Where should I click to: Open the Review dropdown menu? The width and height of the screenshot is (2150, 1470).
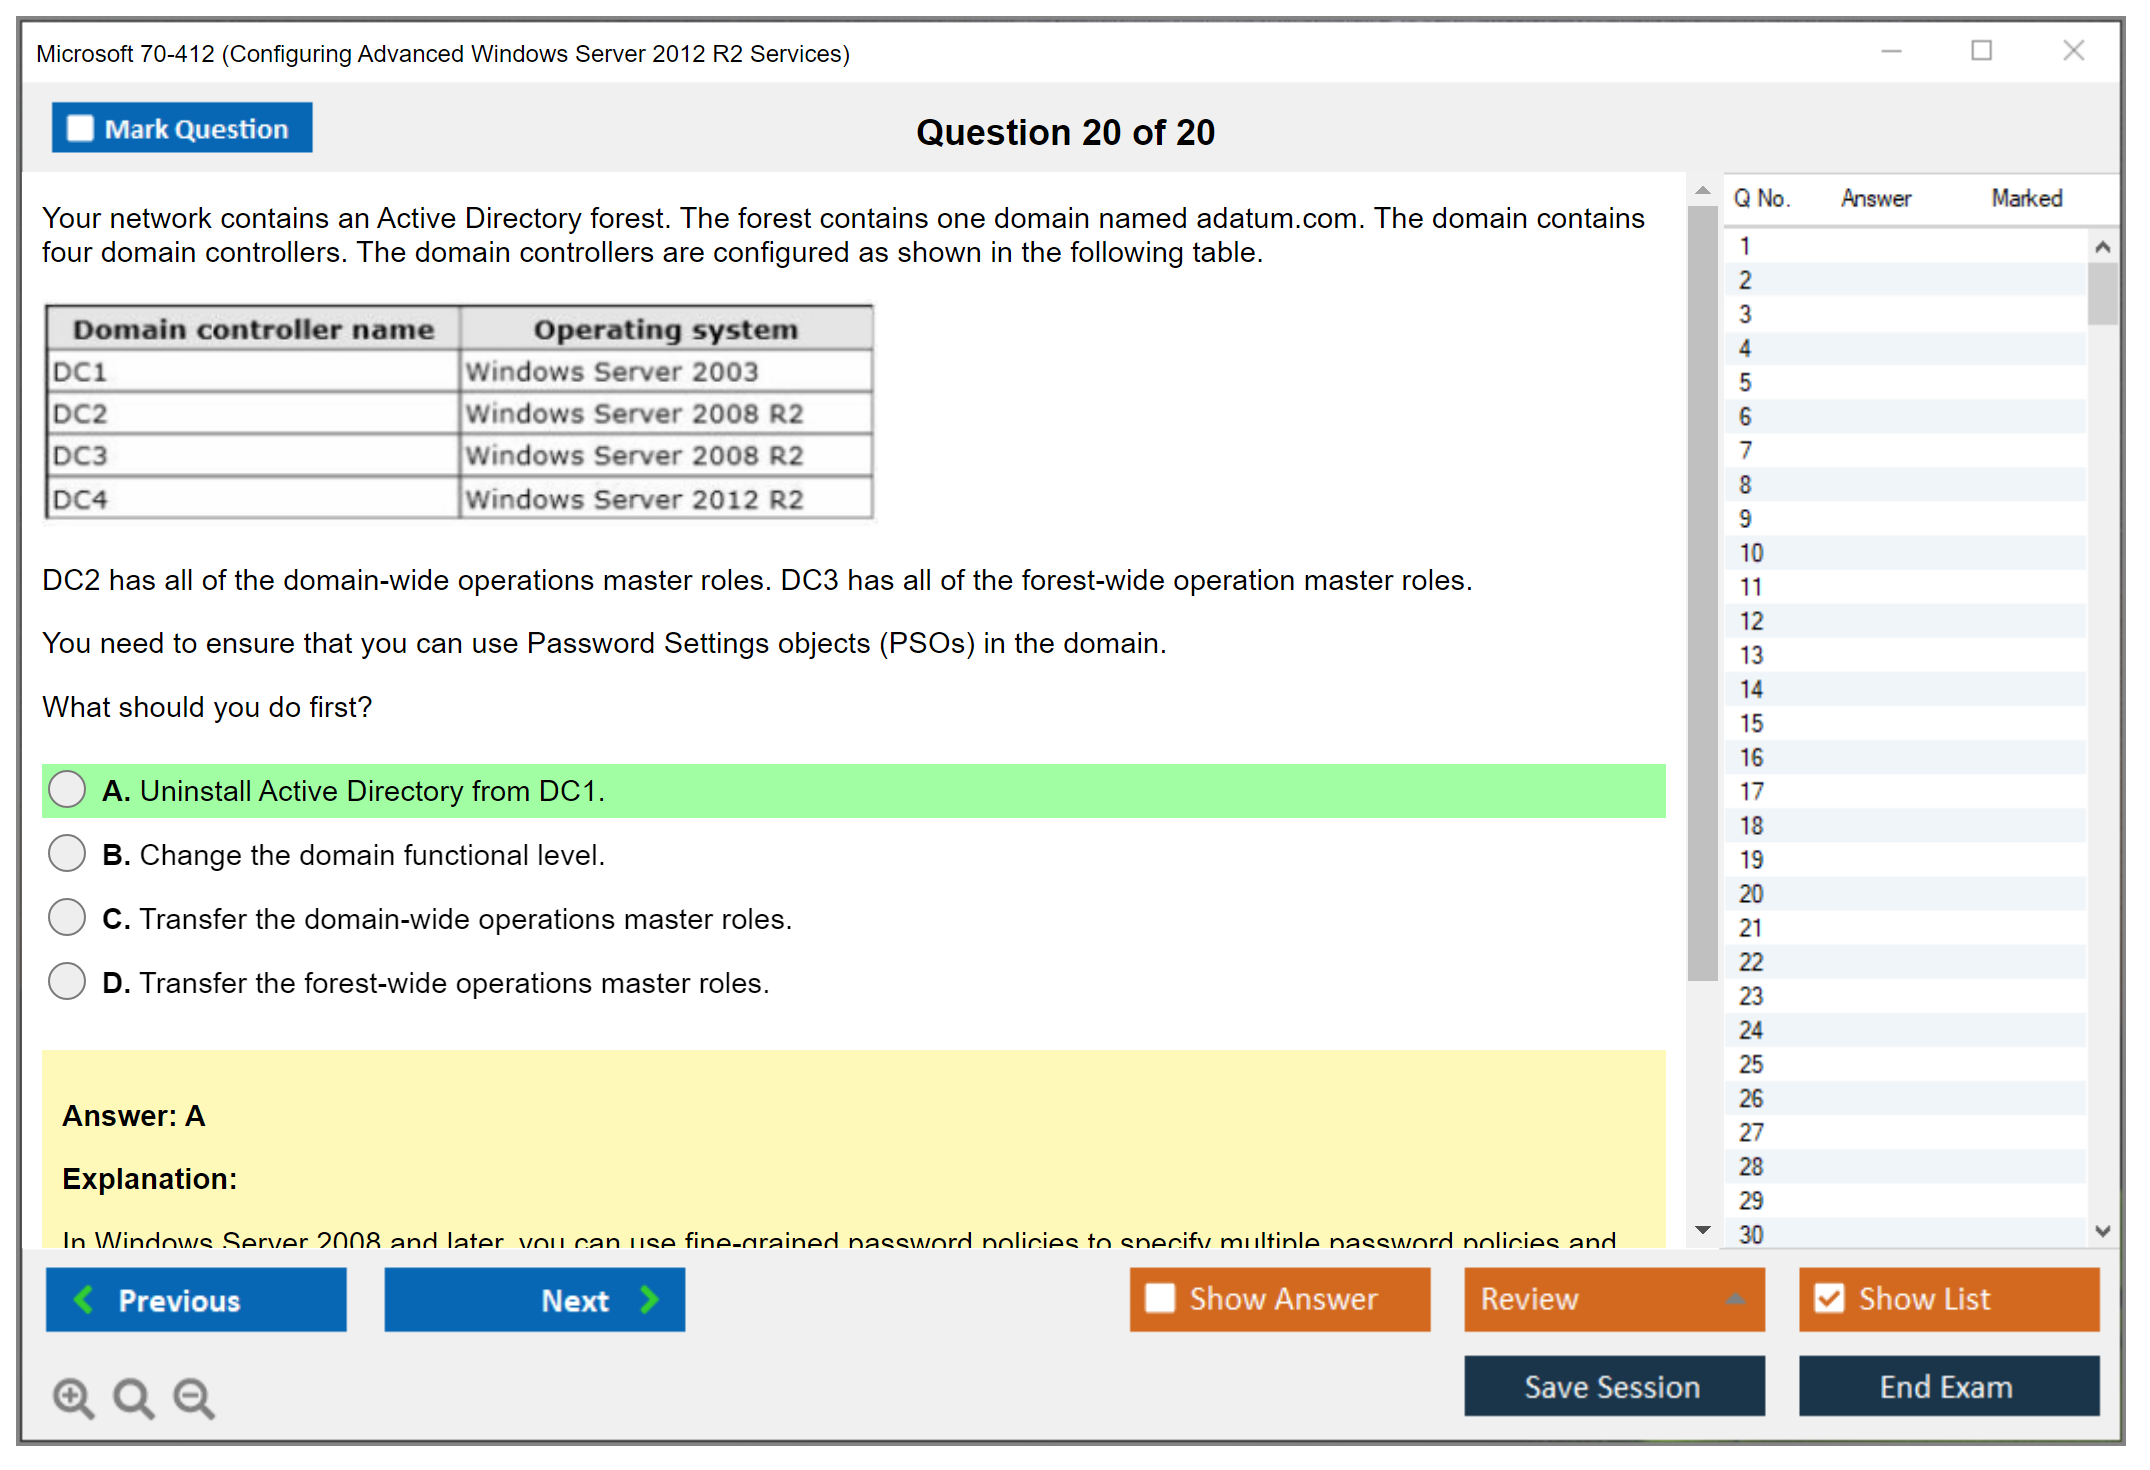click(x=1735, y=1299)
